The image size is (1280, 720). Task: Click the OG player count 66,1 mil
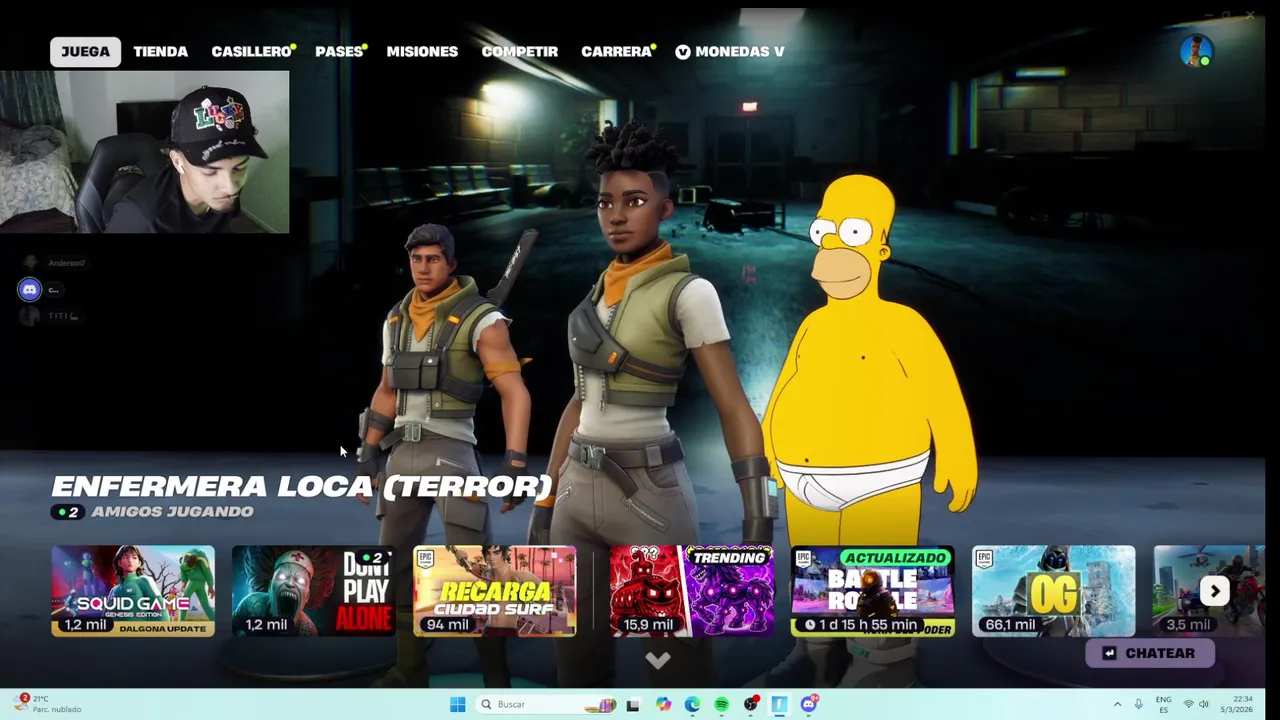(1010, 624)
